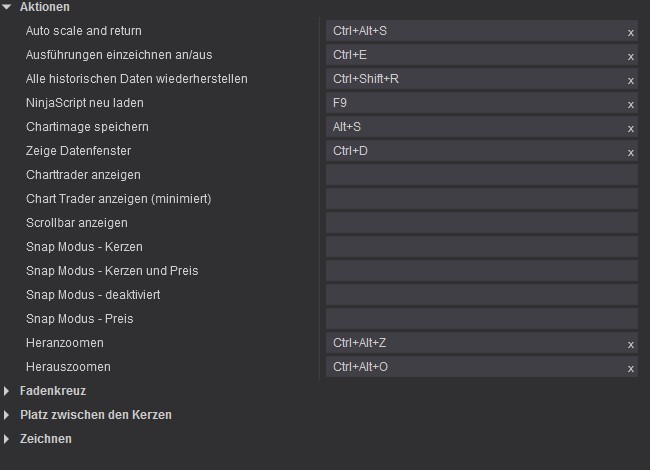
Task: Focus the Snap Modus - Kerzen field
Action: [x=481, y=247]
